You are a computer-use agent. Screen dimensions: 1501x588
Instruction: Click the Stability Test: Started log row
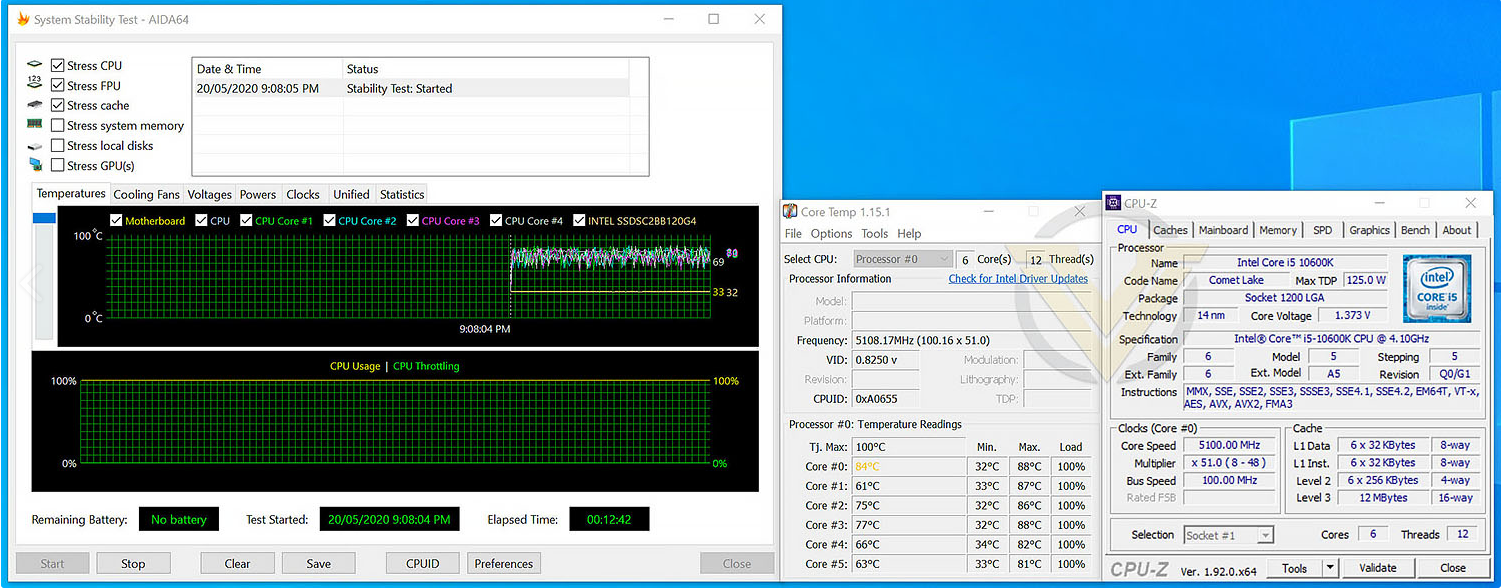click(x=410, y=88)
